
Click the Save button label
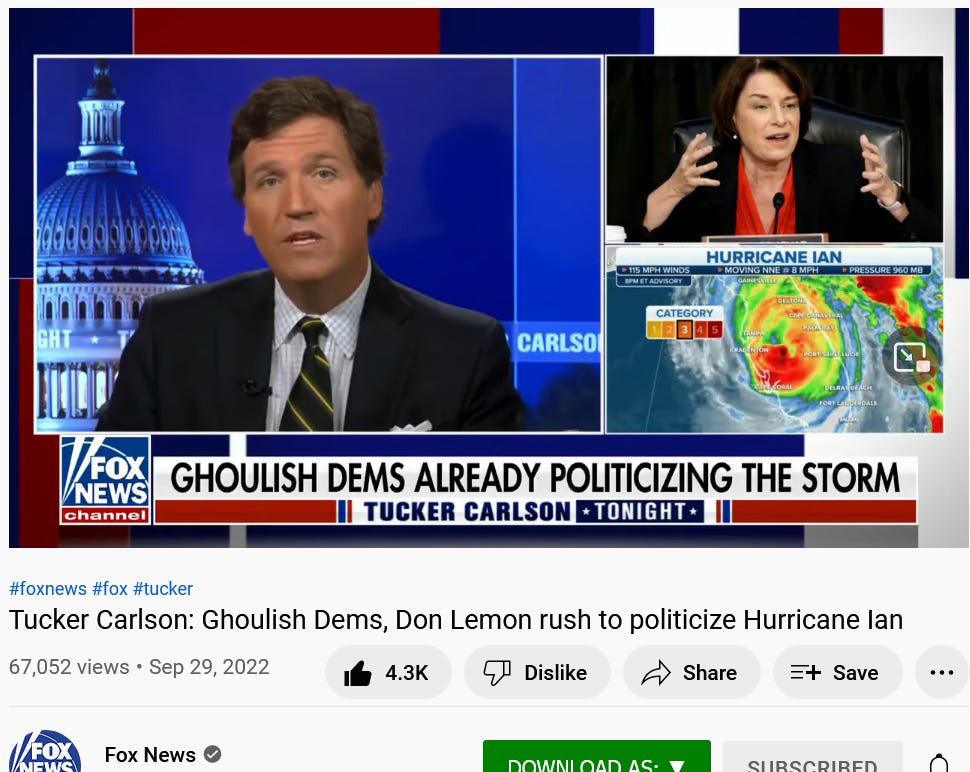856,672
